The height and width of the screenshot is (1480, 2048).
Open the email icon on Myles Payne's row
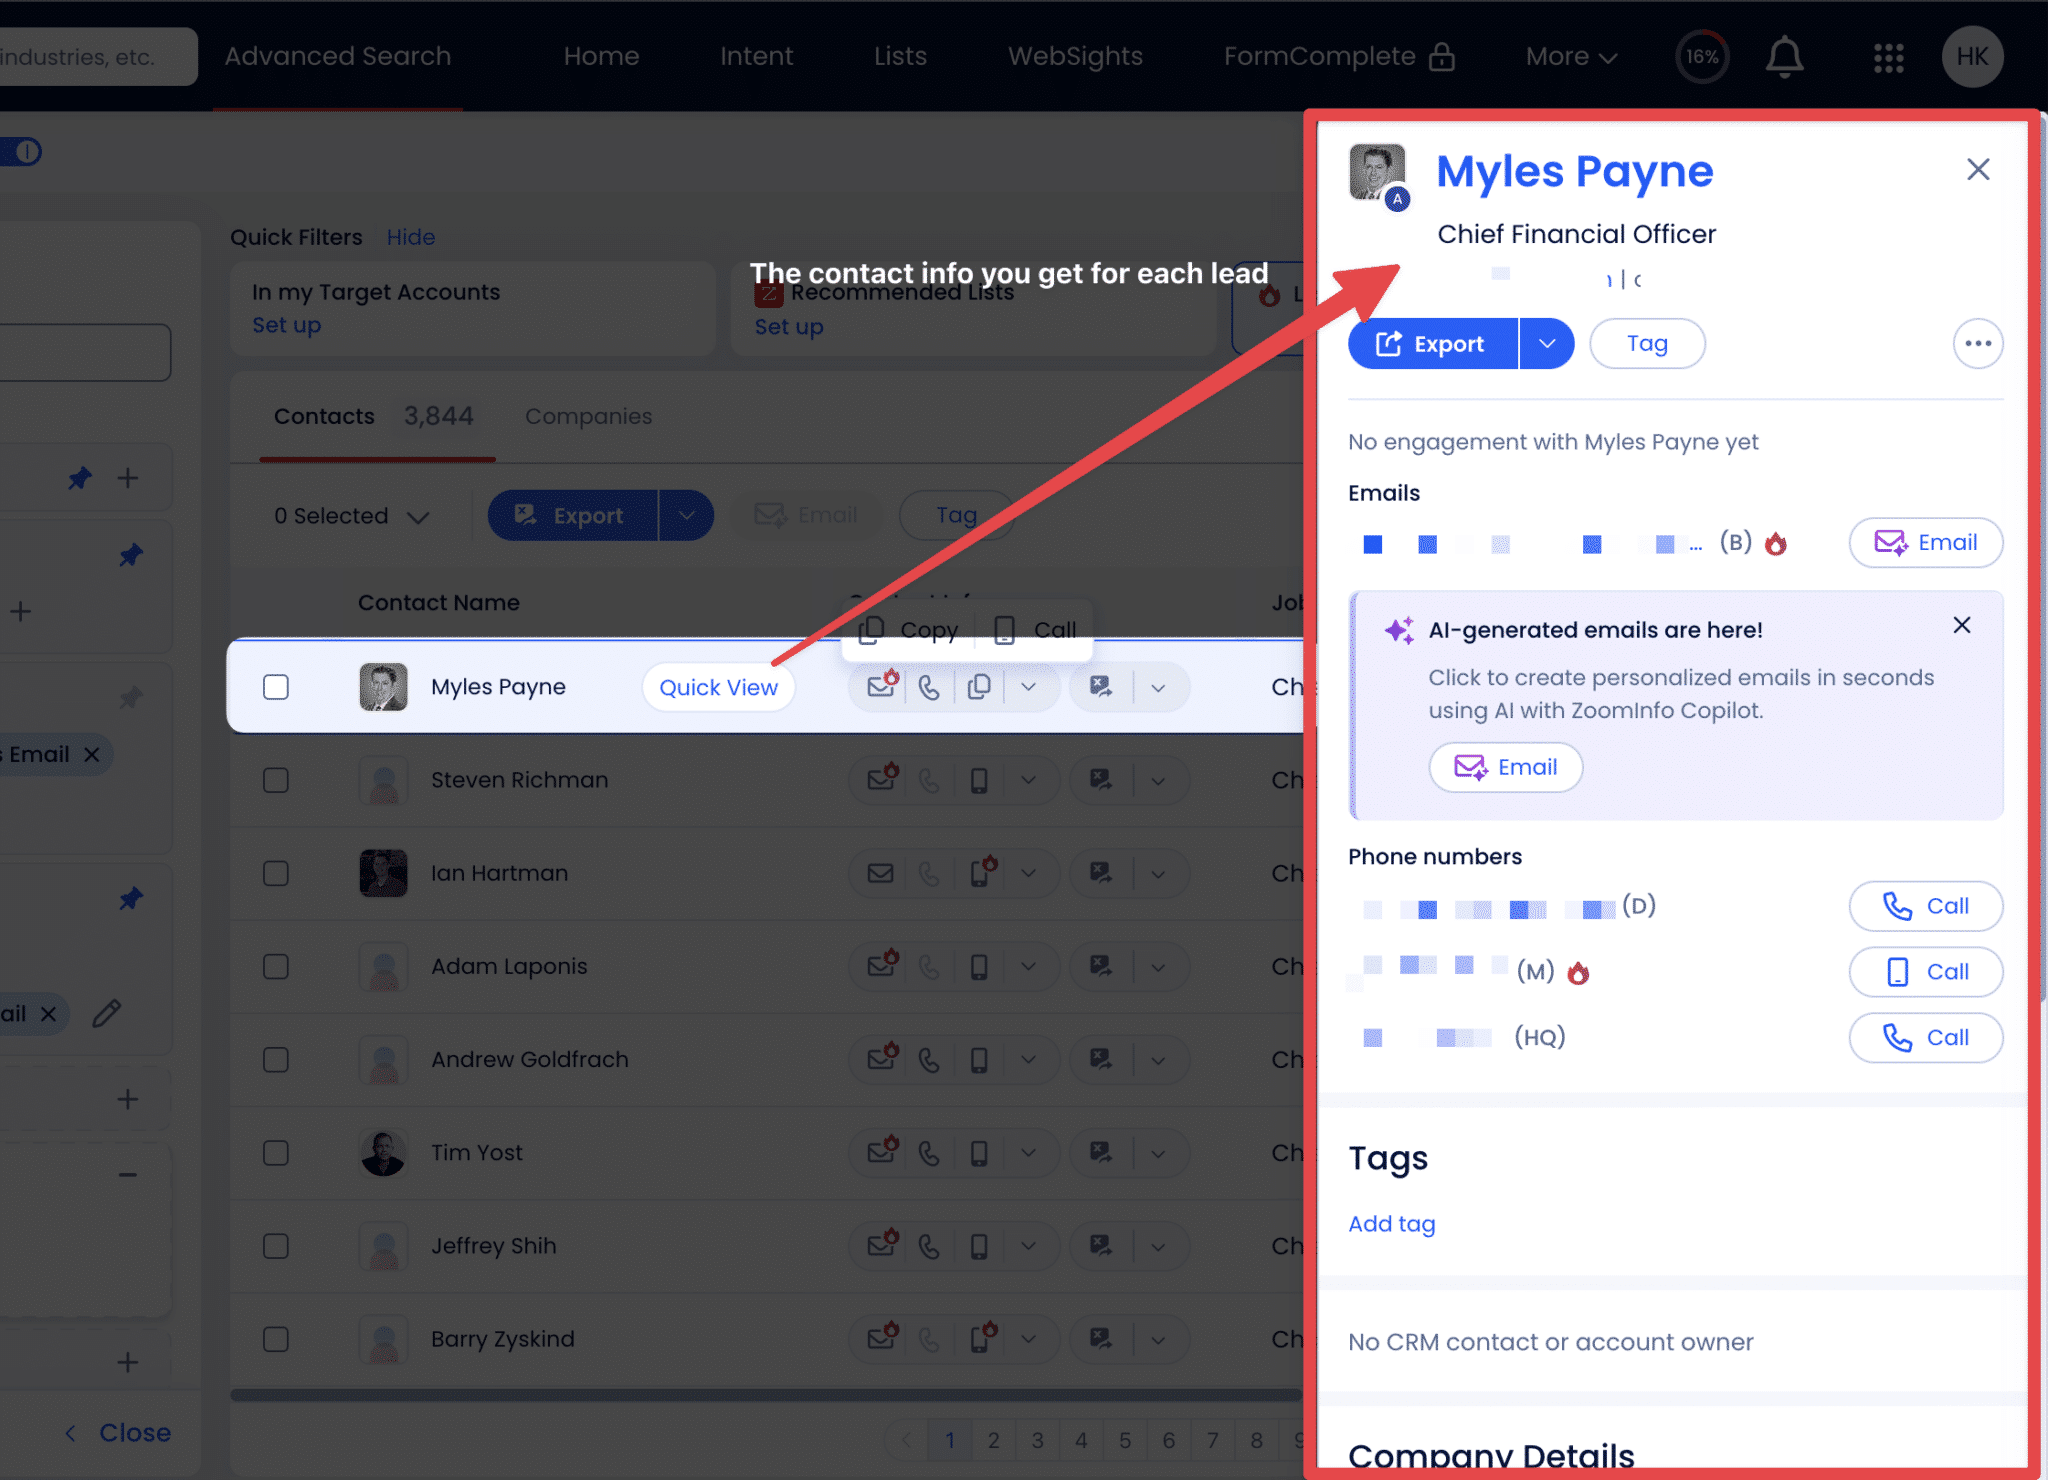[x=881, y=687]
